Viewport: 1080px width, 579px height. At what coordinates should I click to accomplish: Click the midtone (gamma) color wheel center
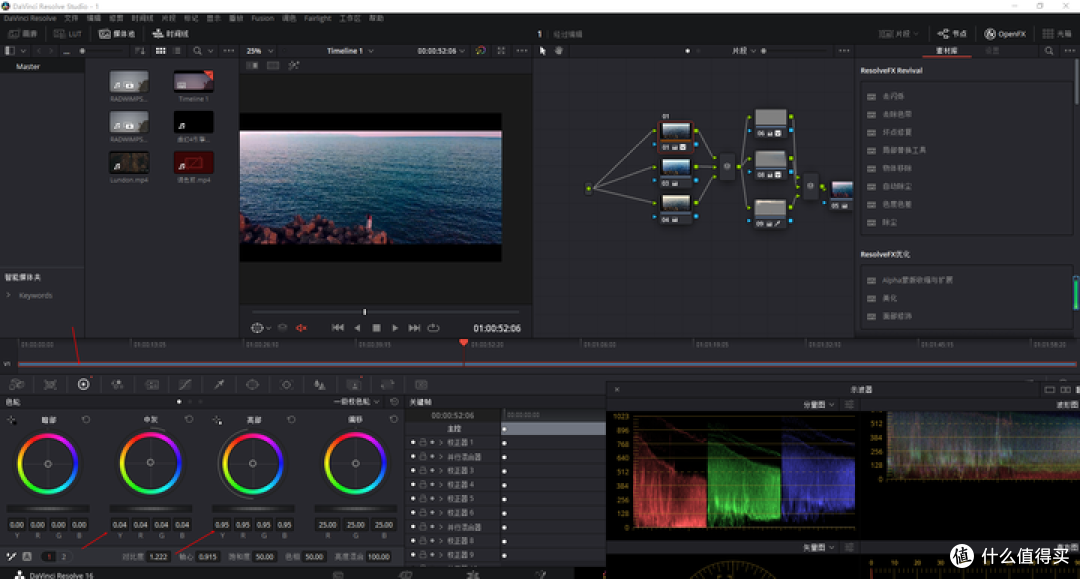150,463
